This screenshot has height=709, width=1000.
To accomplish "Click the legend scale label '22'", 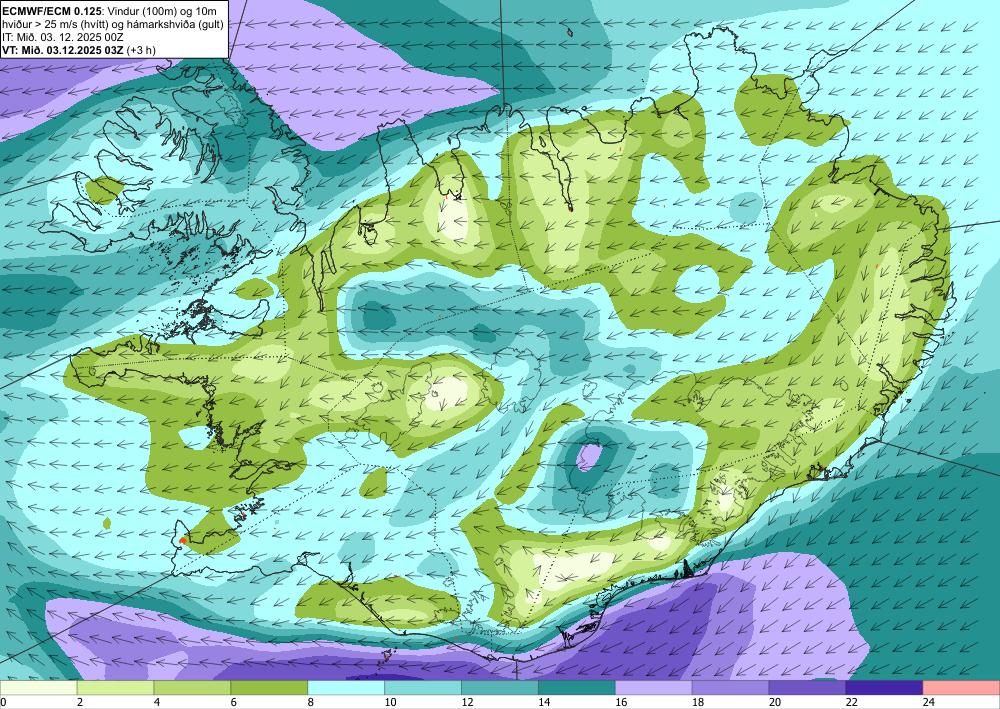I will (851, 702).
